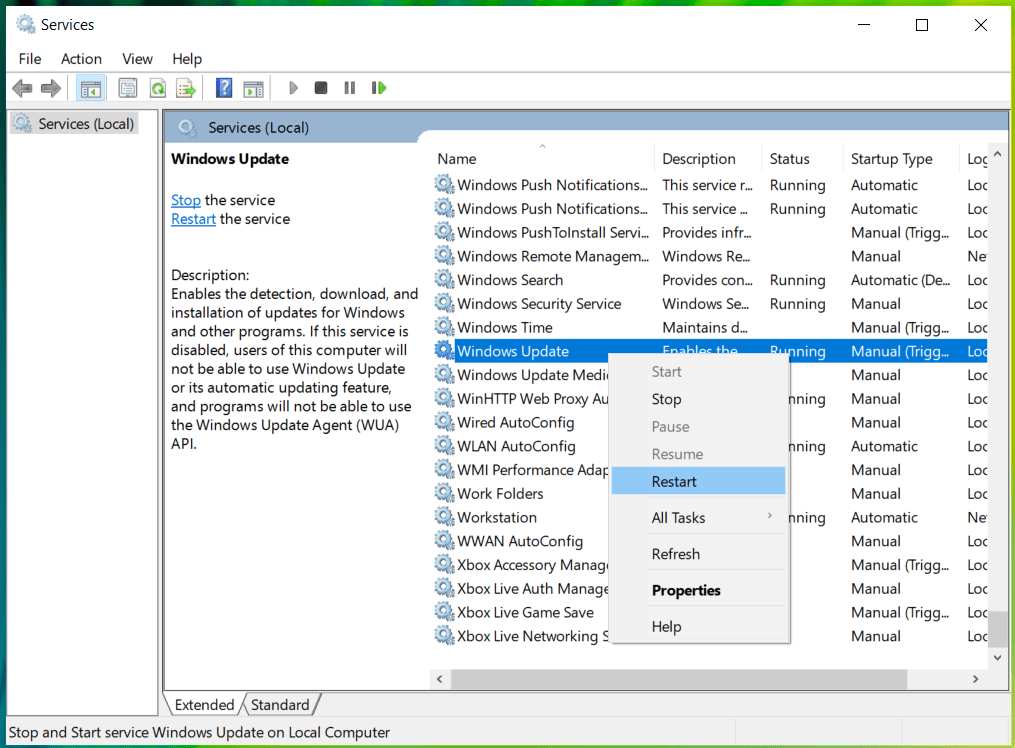Click the Refresh toolbar icon
Image resolution: width=1015 pixels, height=748 pixels.
pos(157,88)
